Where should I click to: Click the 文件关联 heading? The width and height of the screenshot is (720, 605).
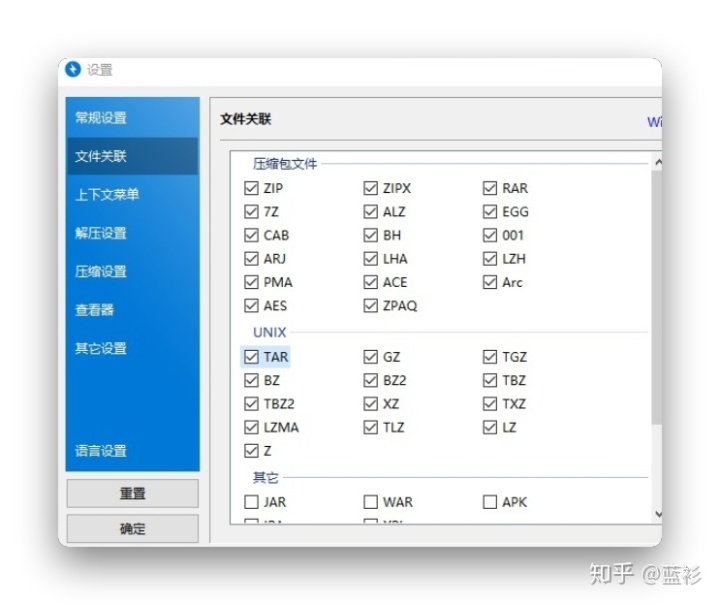point(246,119)
